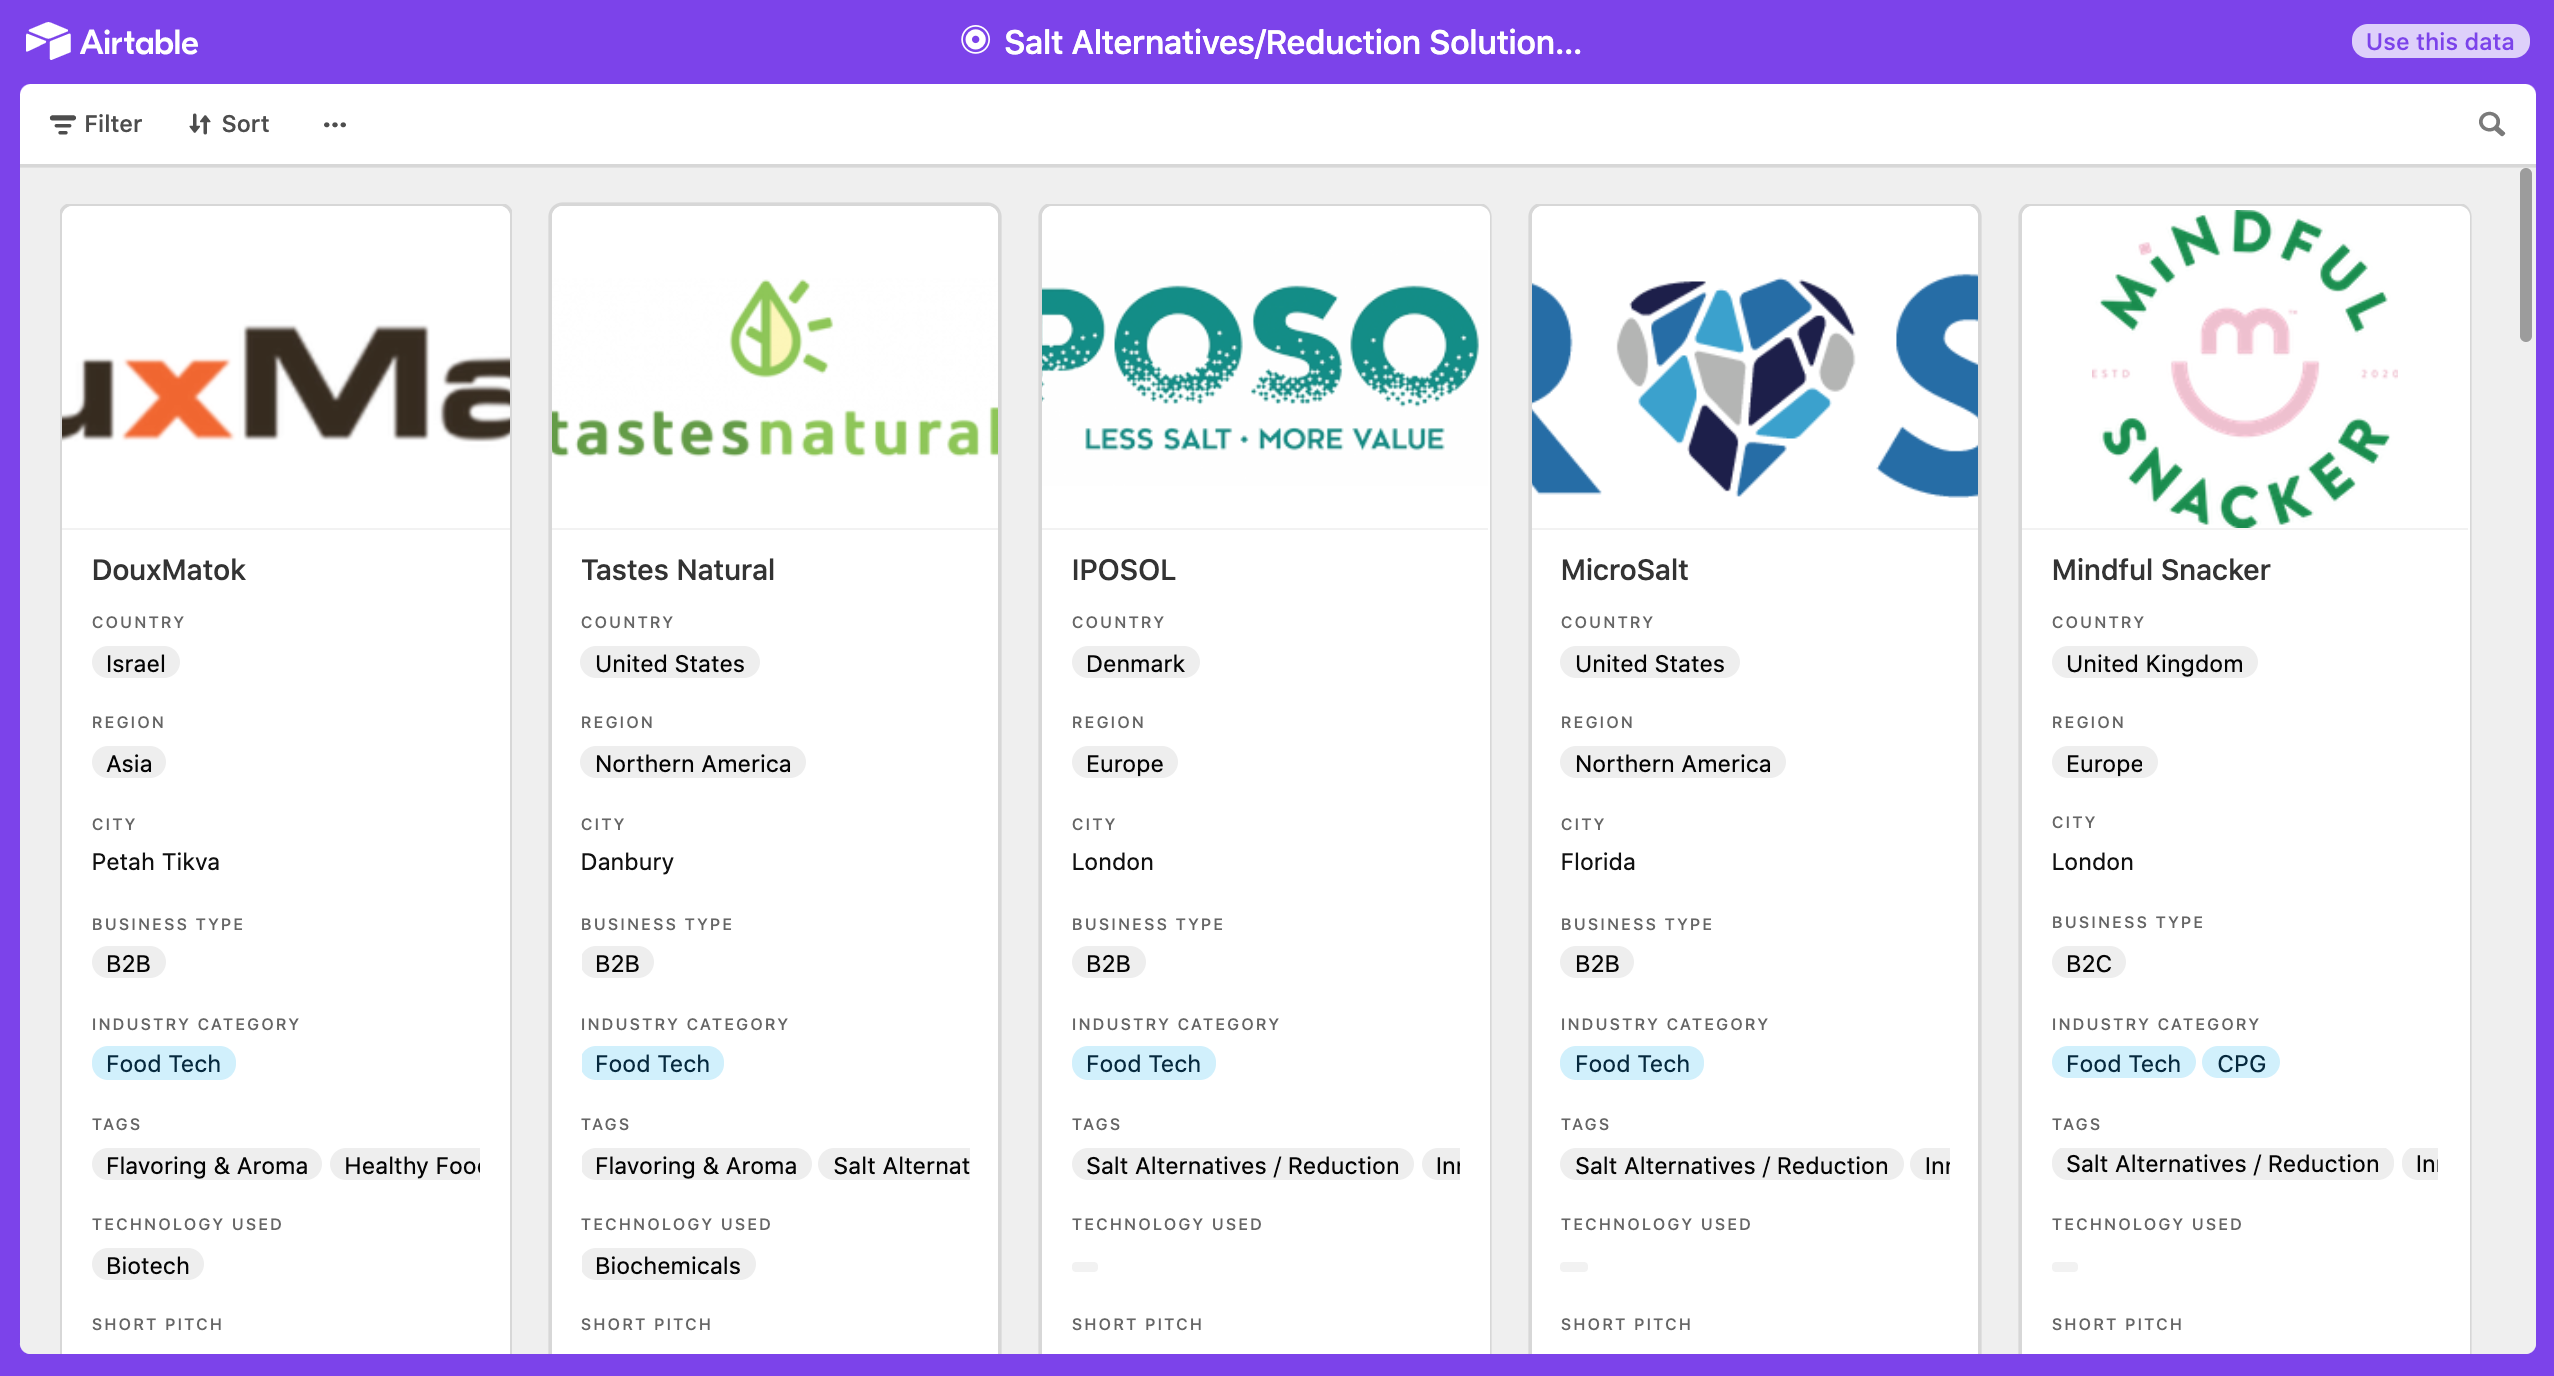Screen dimensions: 2554x1376
Task: Click the Salt Alternatives/Reduction Solution title
Action: (x=1292, y=42)
